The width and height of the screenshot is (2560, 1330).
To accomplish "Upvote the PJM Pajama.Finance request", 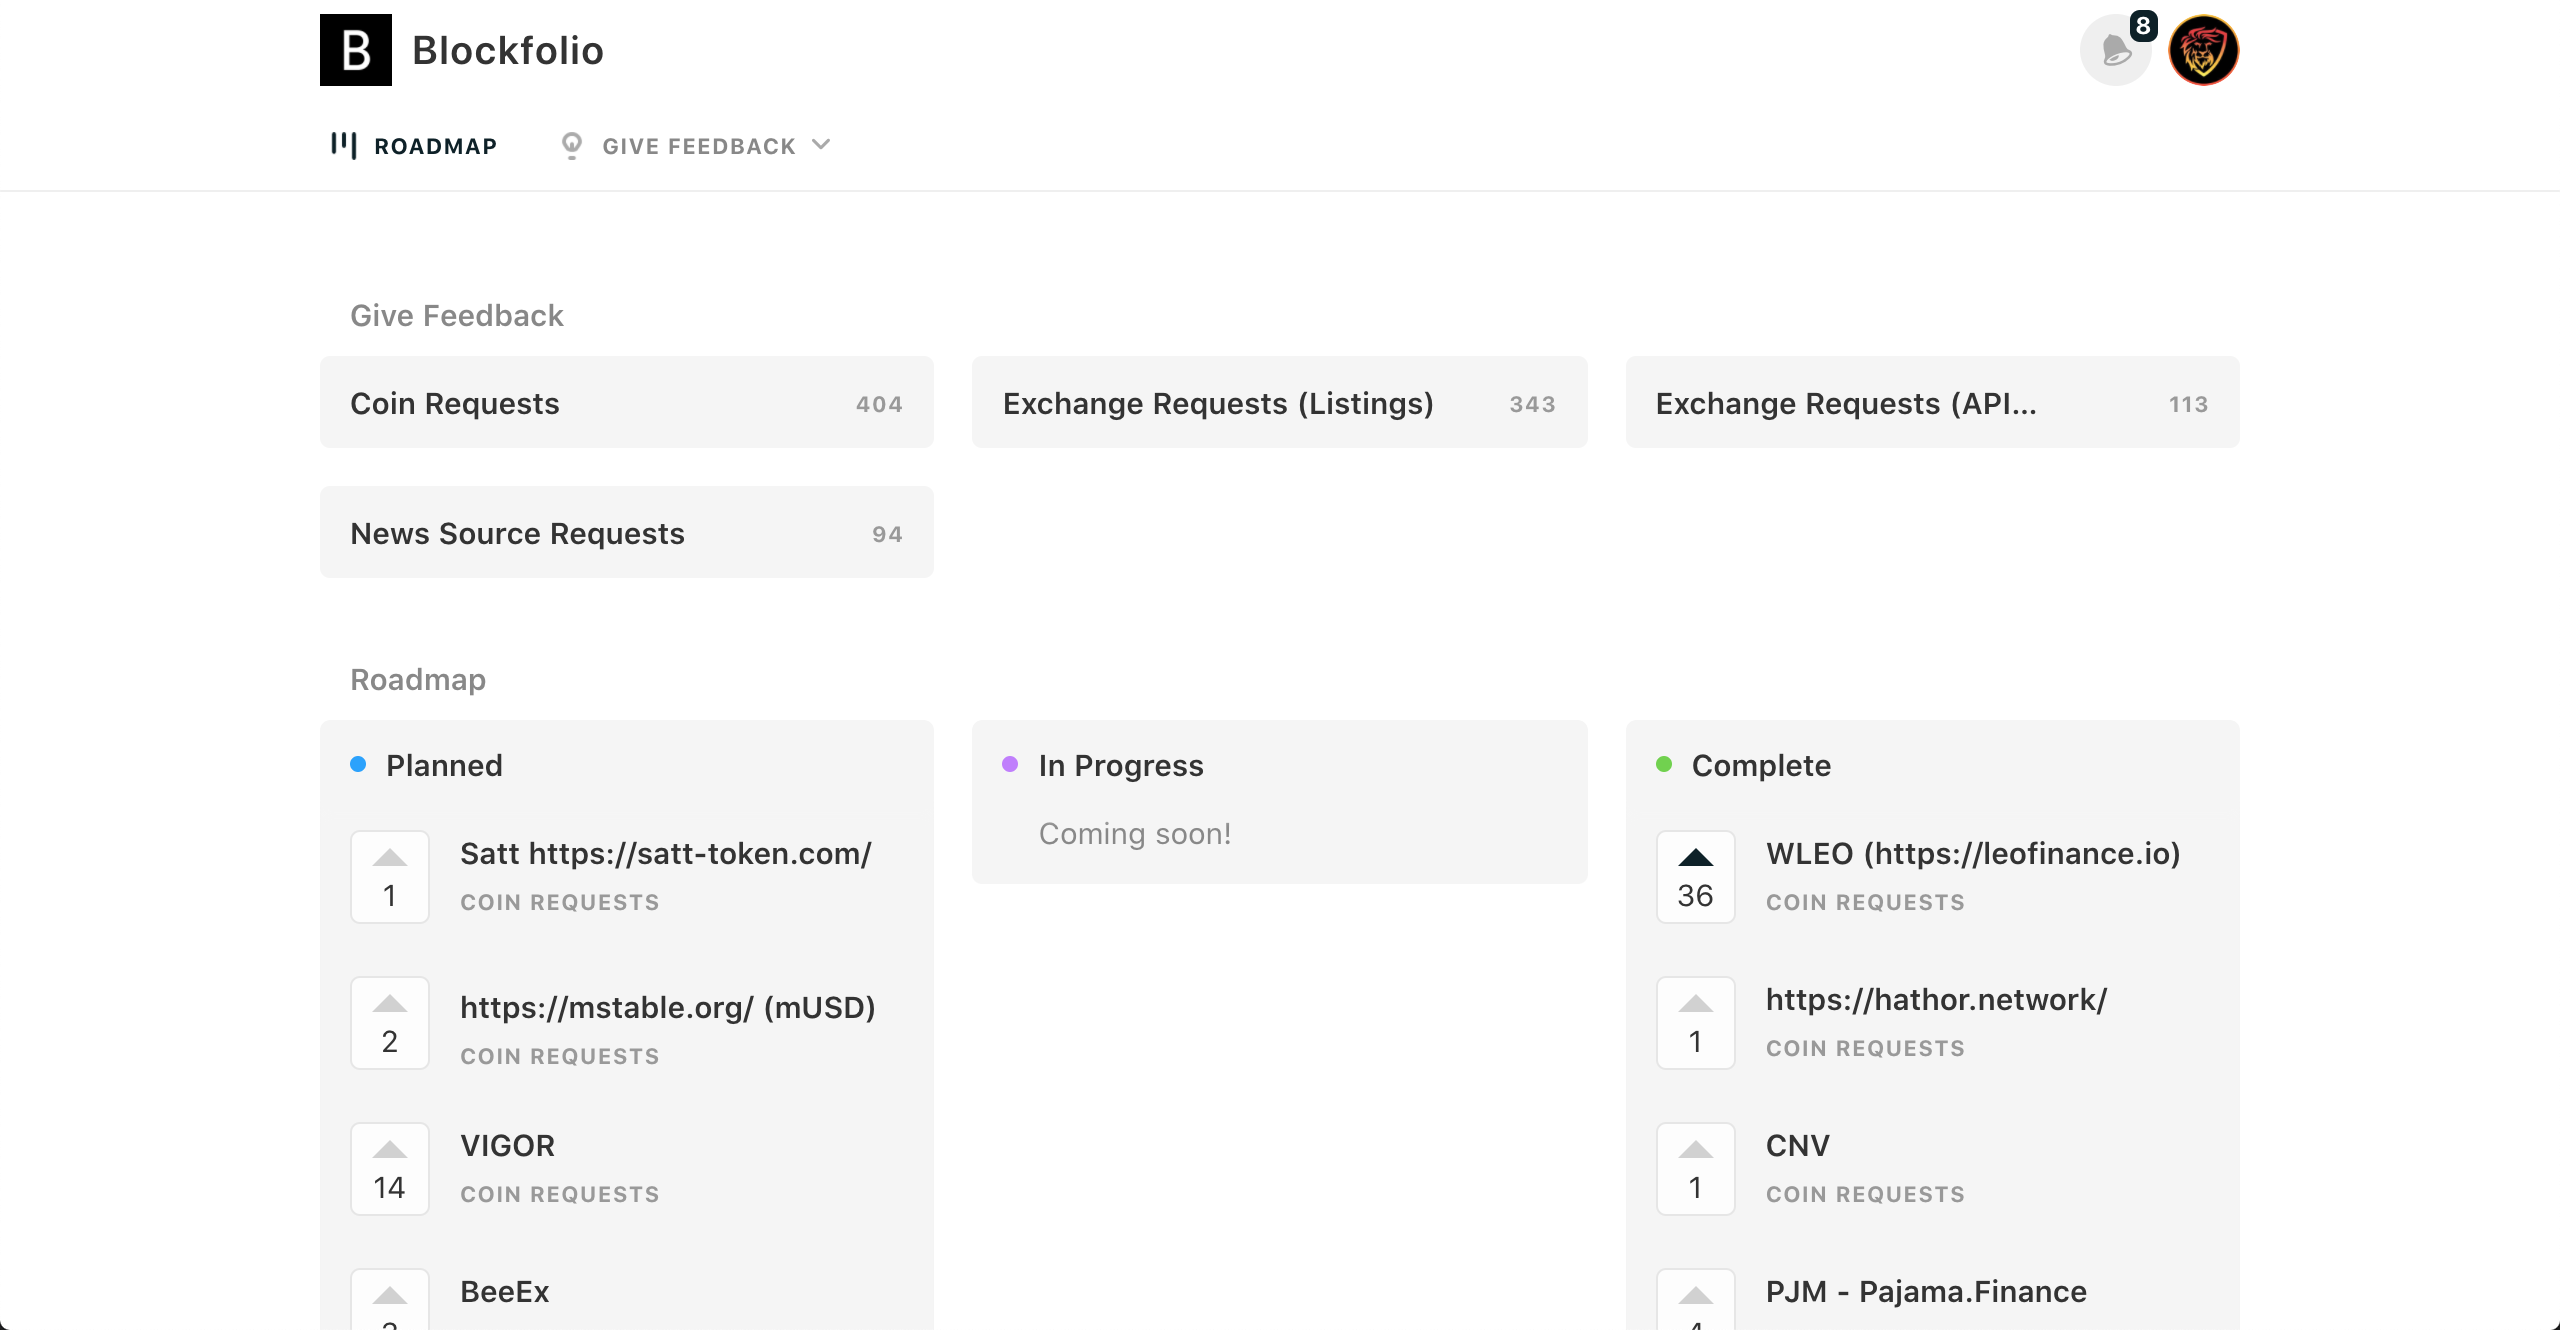I will (1696, 1300).
